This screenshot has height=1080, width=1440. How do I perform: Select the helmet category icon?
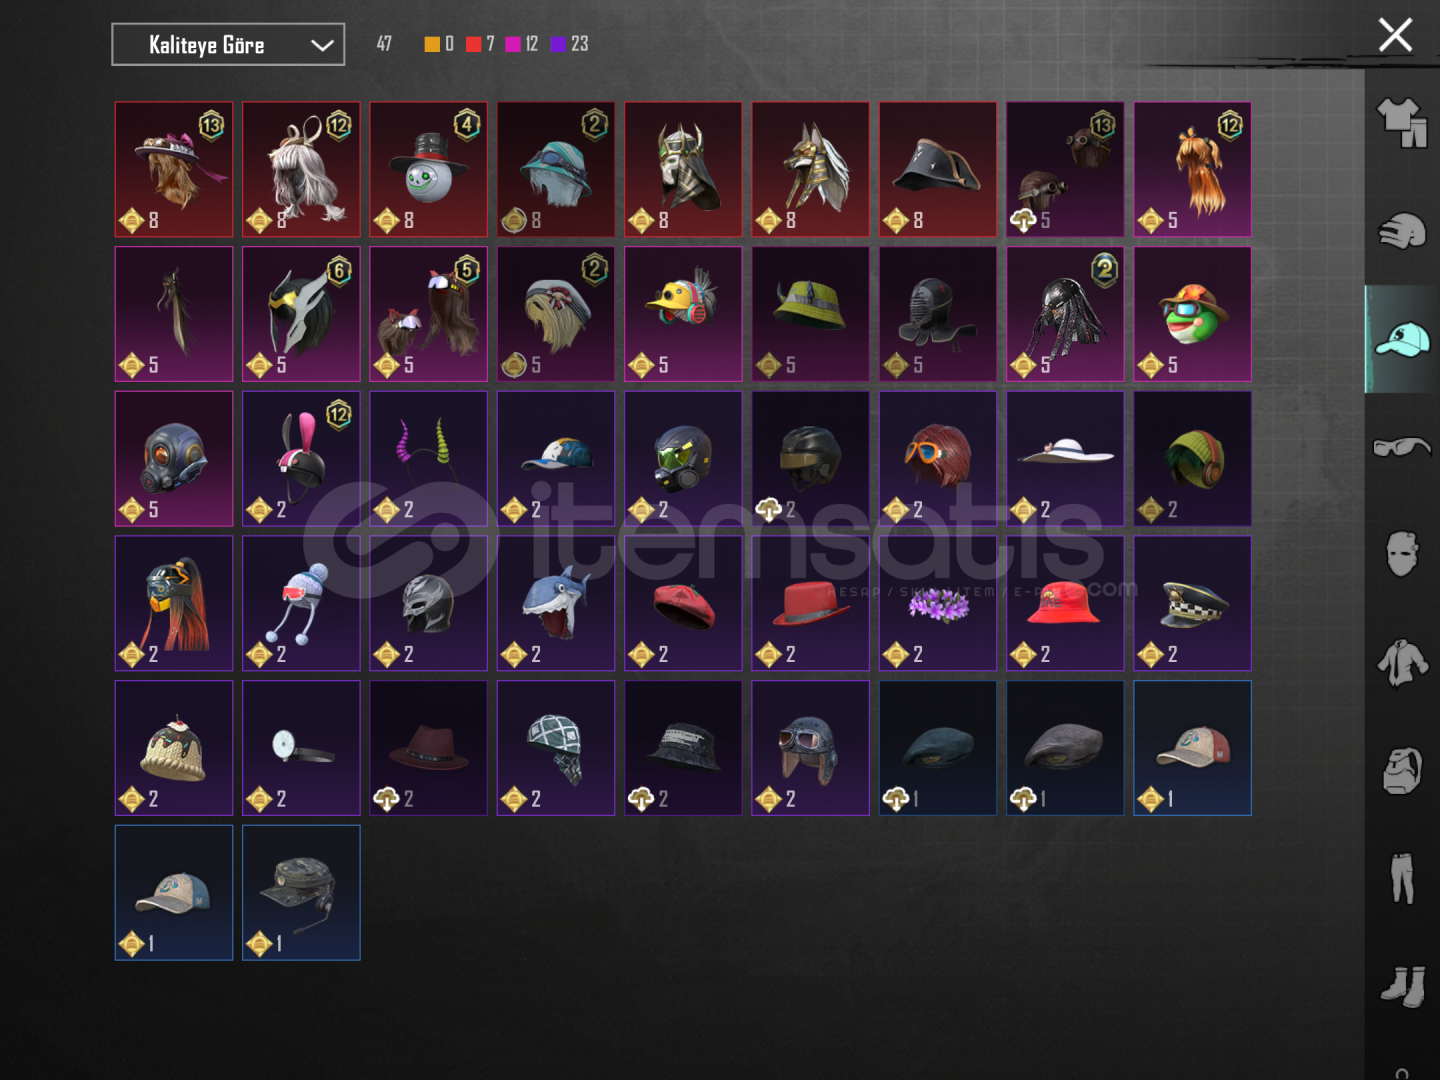[1402, 231]
